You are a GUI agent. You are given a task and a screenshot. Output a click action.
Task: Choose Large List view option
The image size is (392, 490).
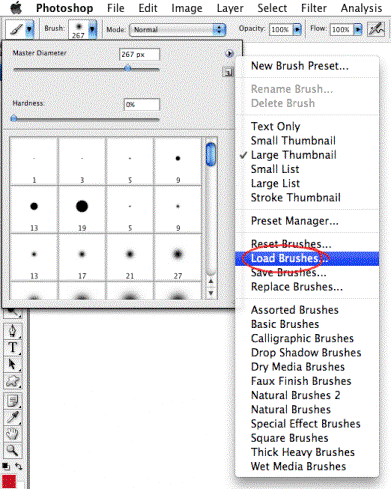point(307,183)
